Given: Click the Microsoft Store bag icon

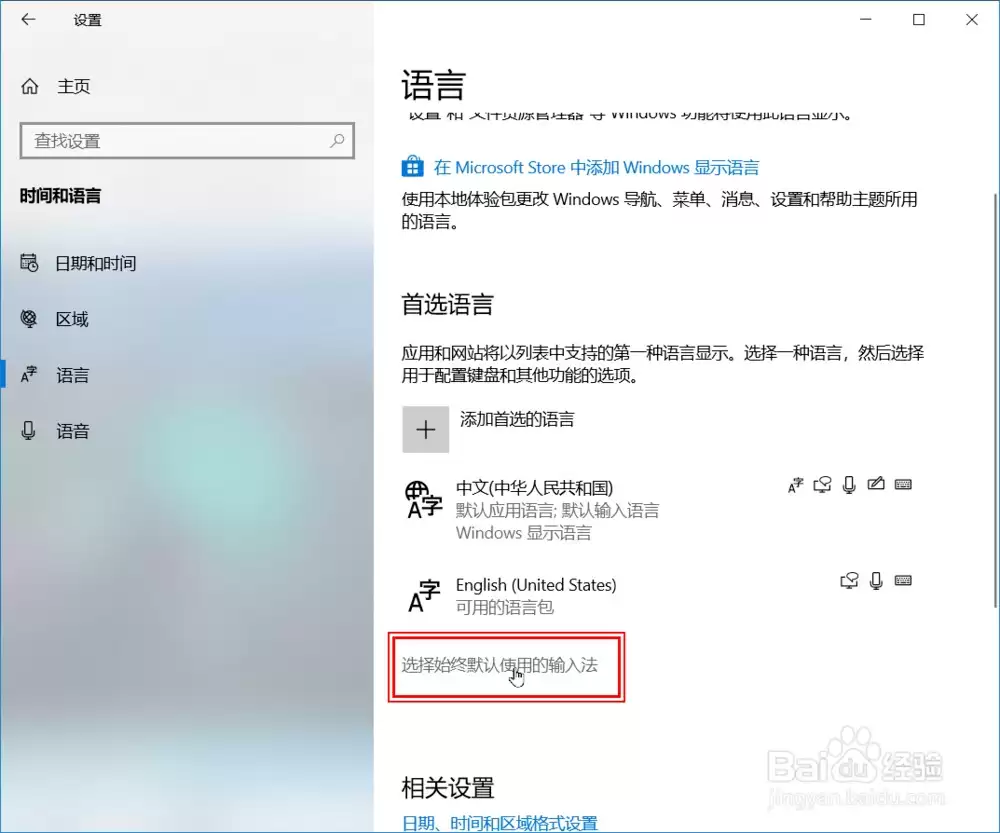Looking at the screenshot, I should tap(412, 166).
